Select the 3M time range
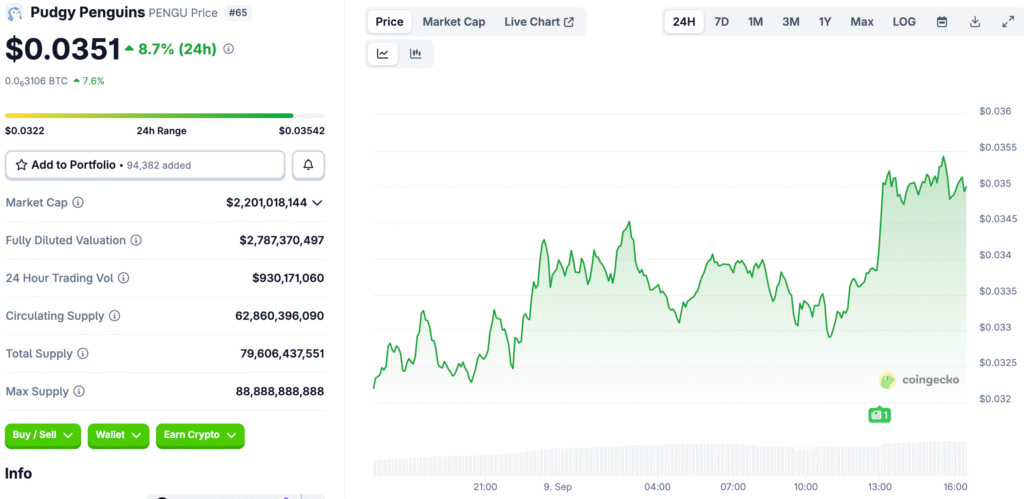 coord(791,22)
